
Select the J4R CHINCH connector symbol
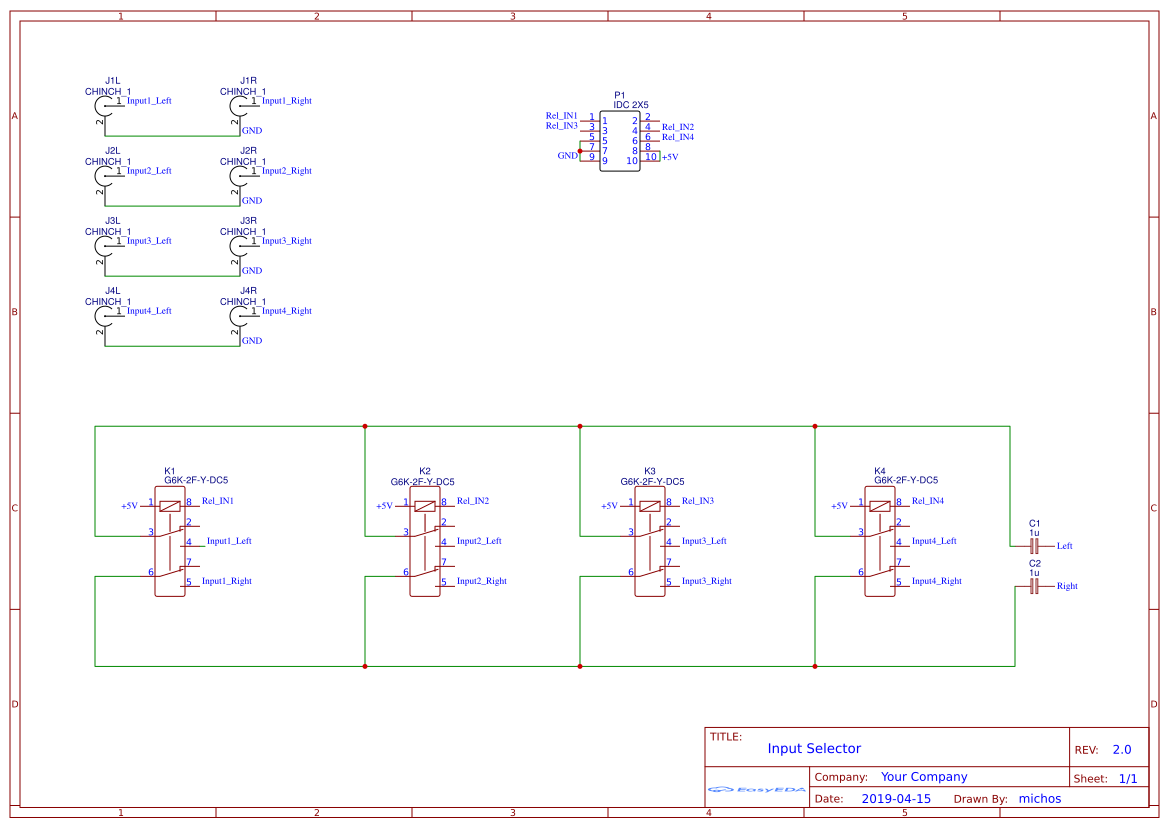240,315
